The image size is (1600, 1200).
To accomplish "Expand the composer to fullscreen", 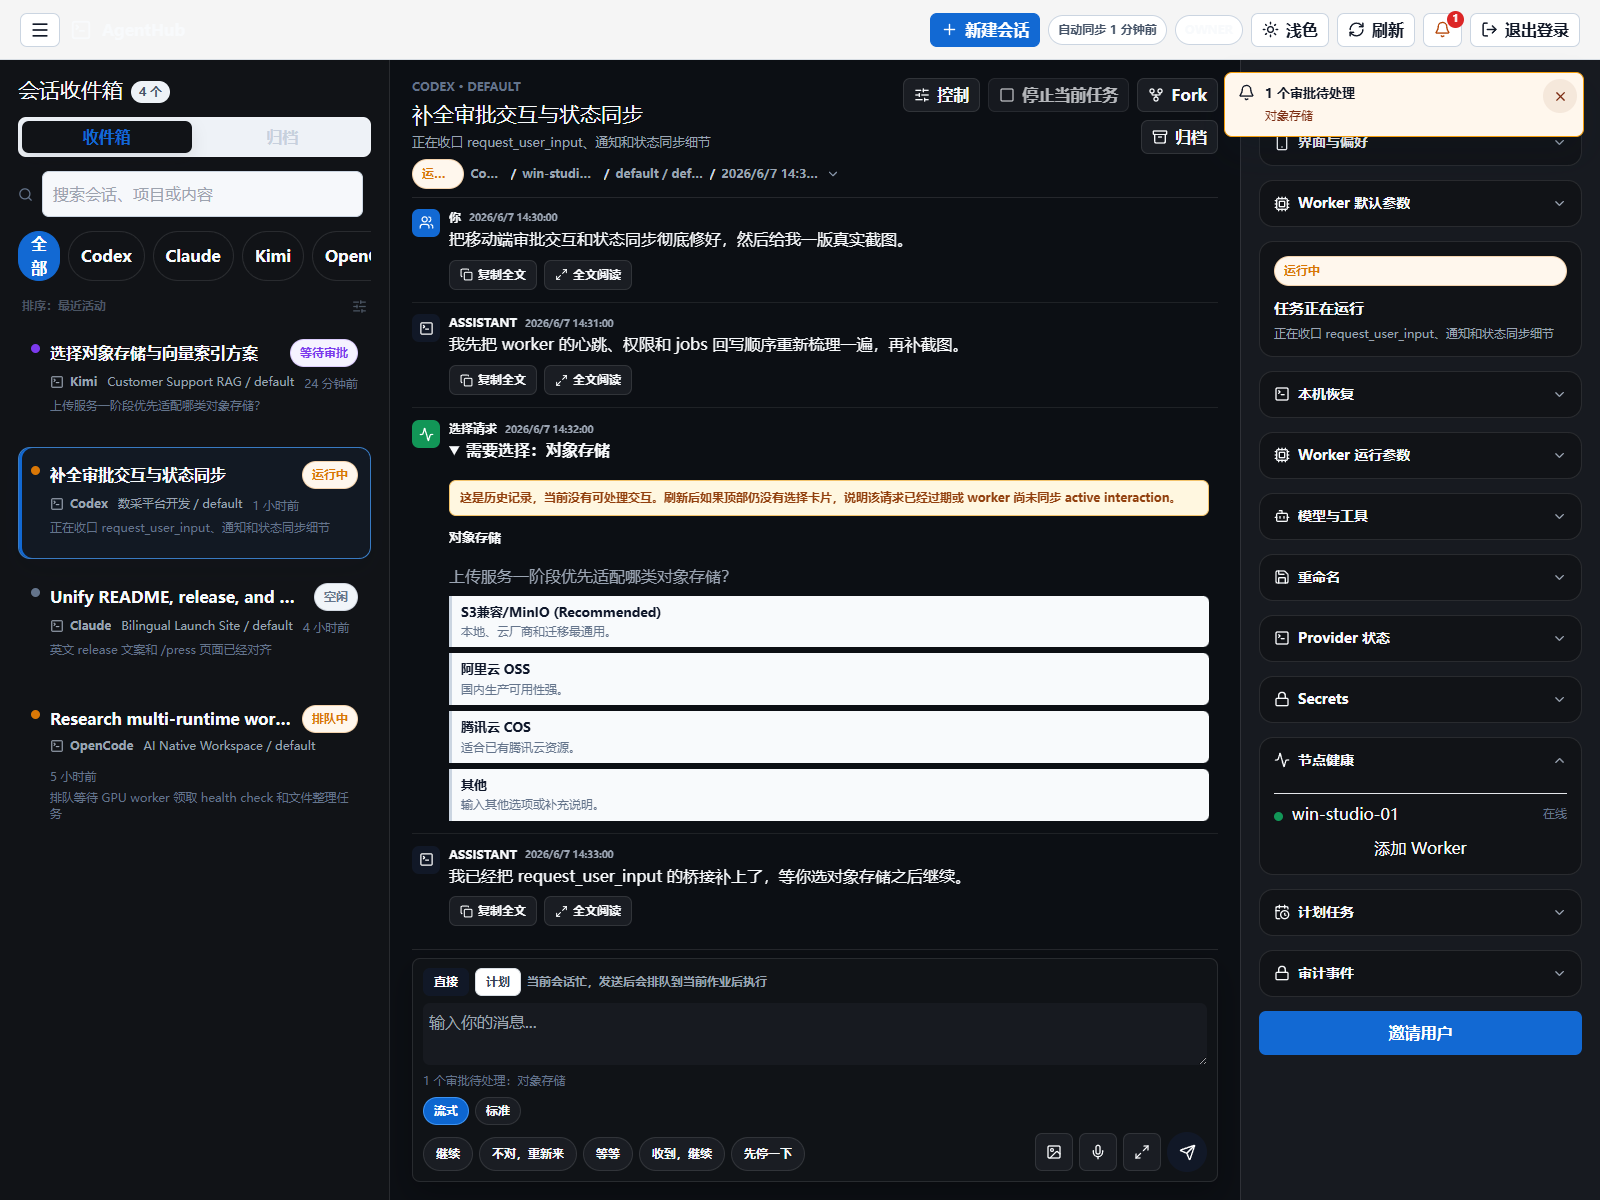I will coord(1142,1152).
